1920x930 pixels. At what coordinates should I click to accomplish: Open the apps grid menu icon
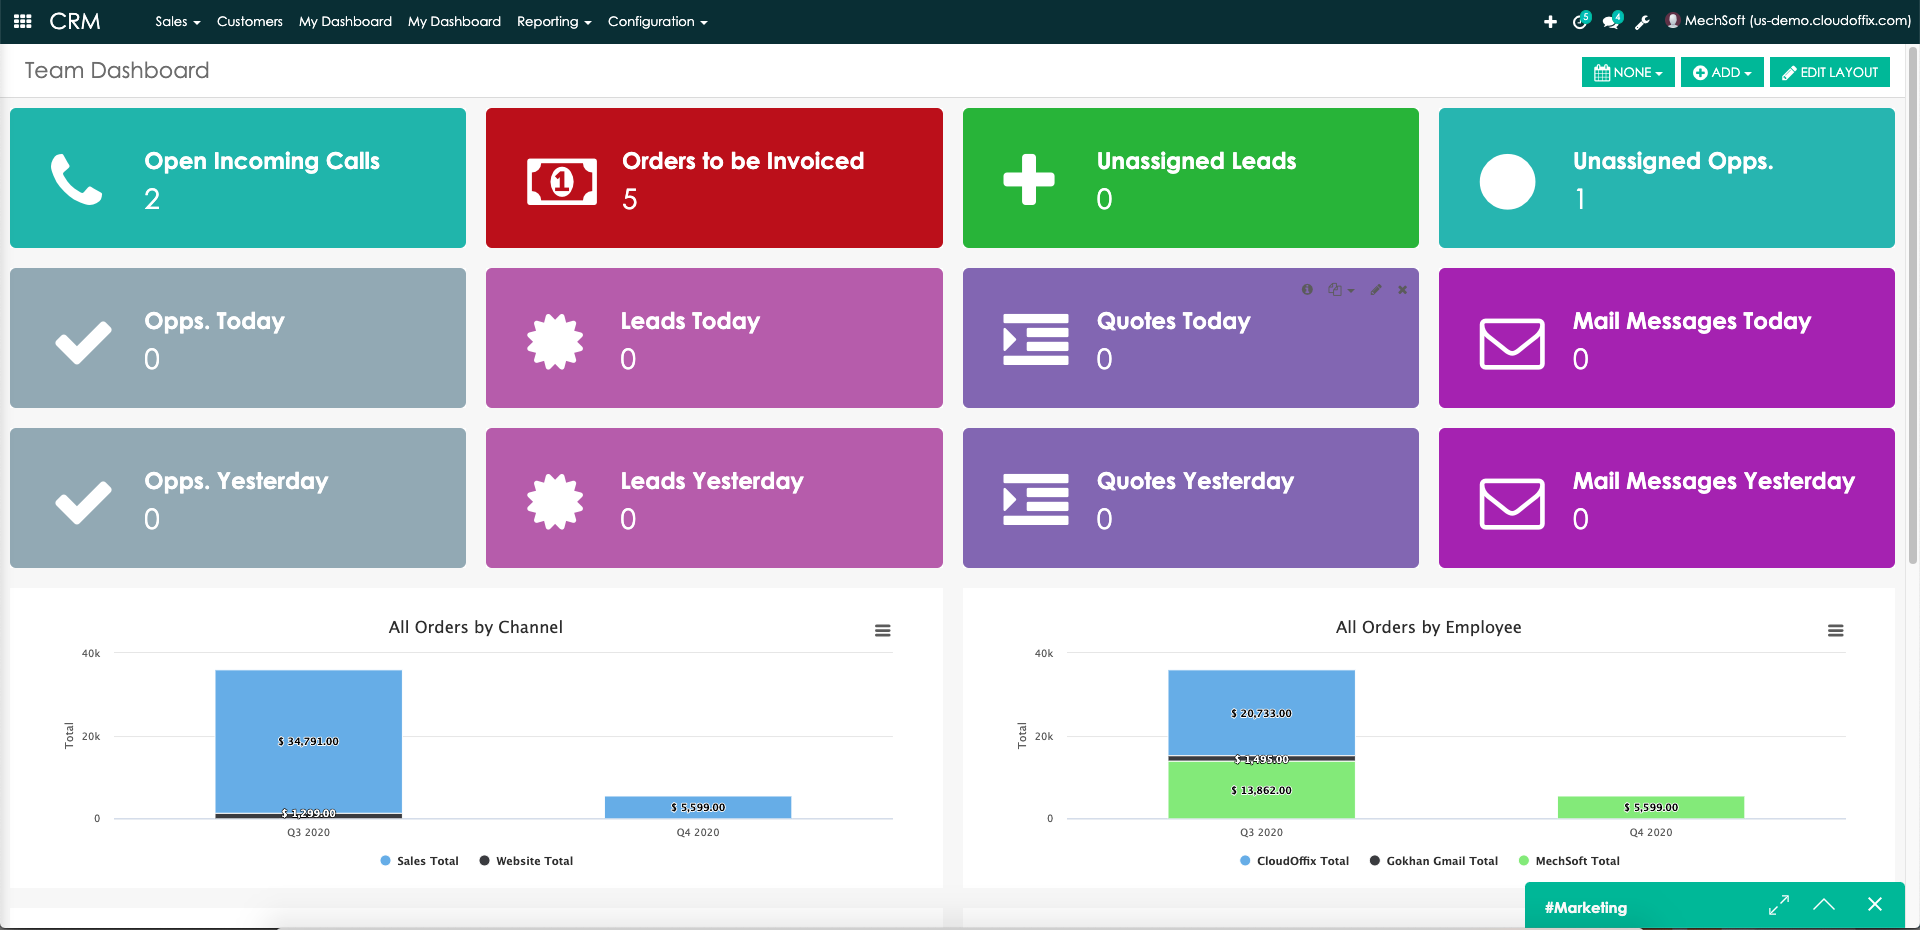click(22, 21)
